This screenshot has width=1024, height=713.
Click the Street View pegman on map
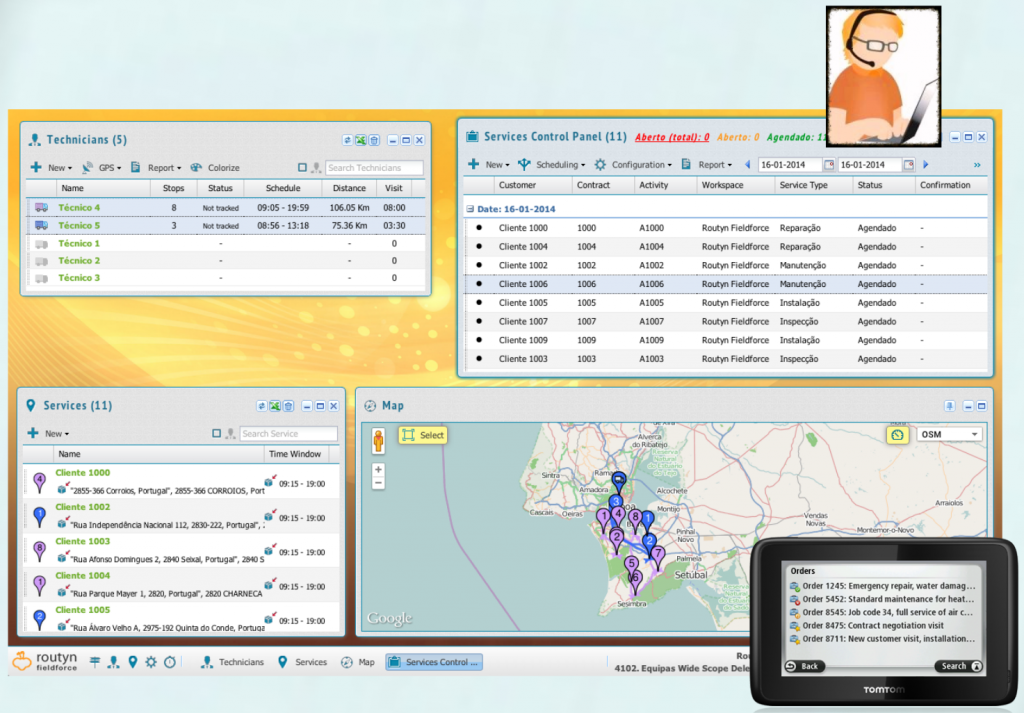click(378, 440)
